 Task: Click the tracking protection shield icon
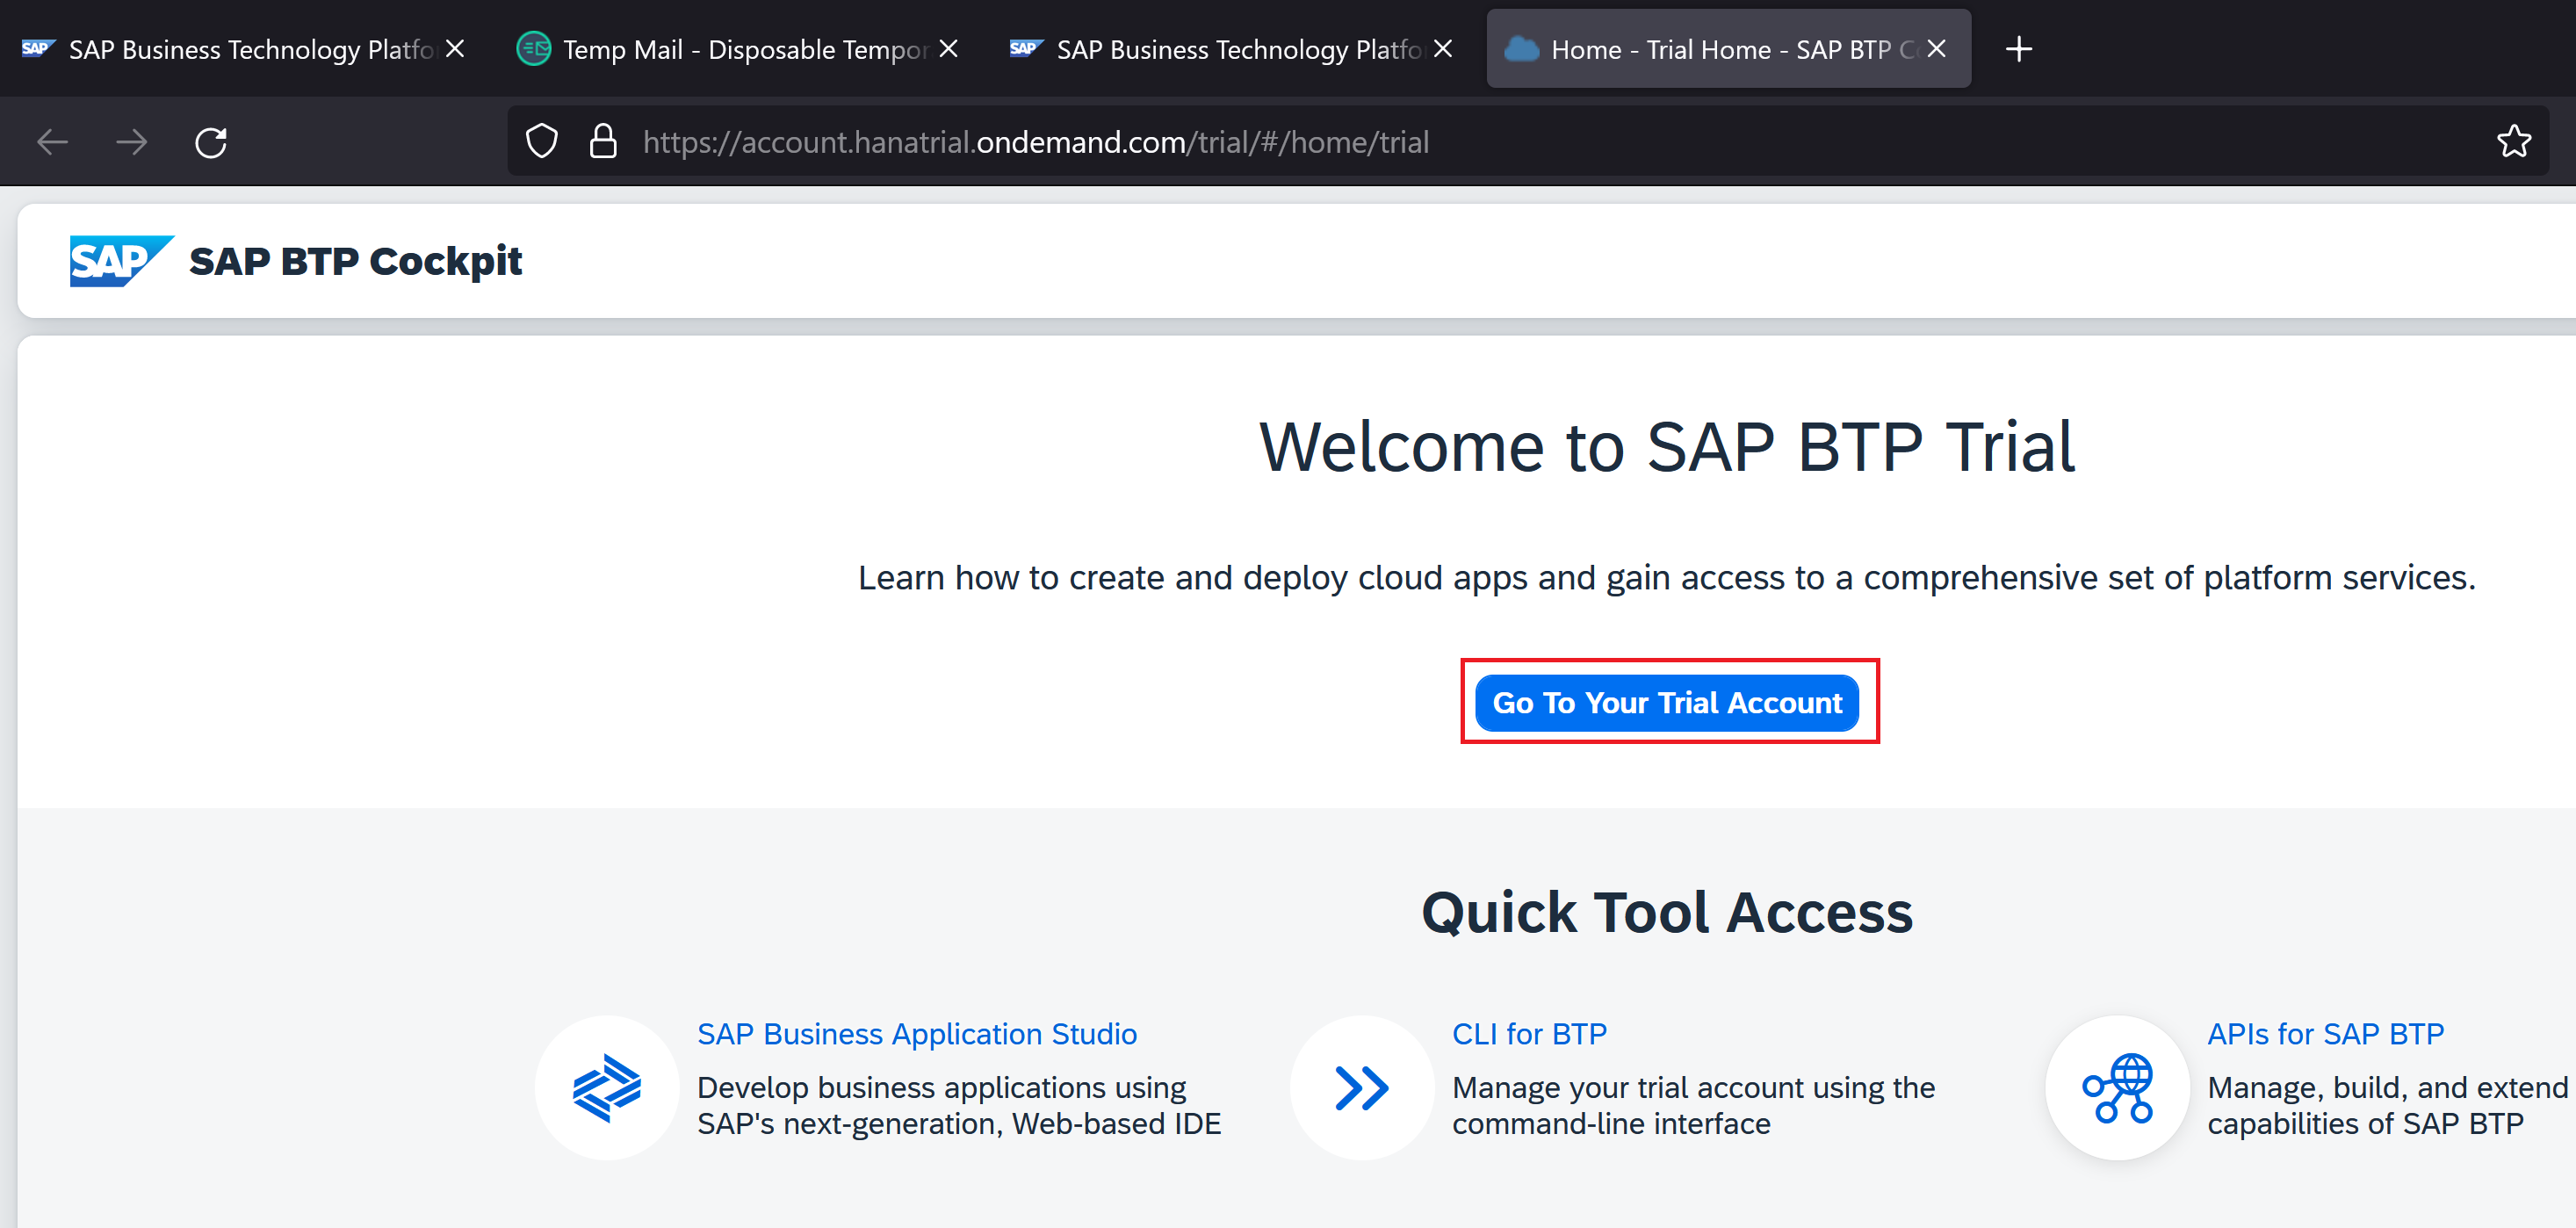(542, 142)
